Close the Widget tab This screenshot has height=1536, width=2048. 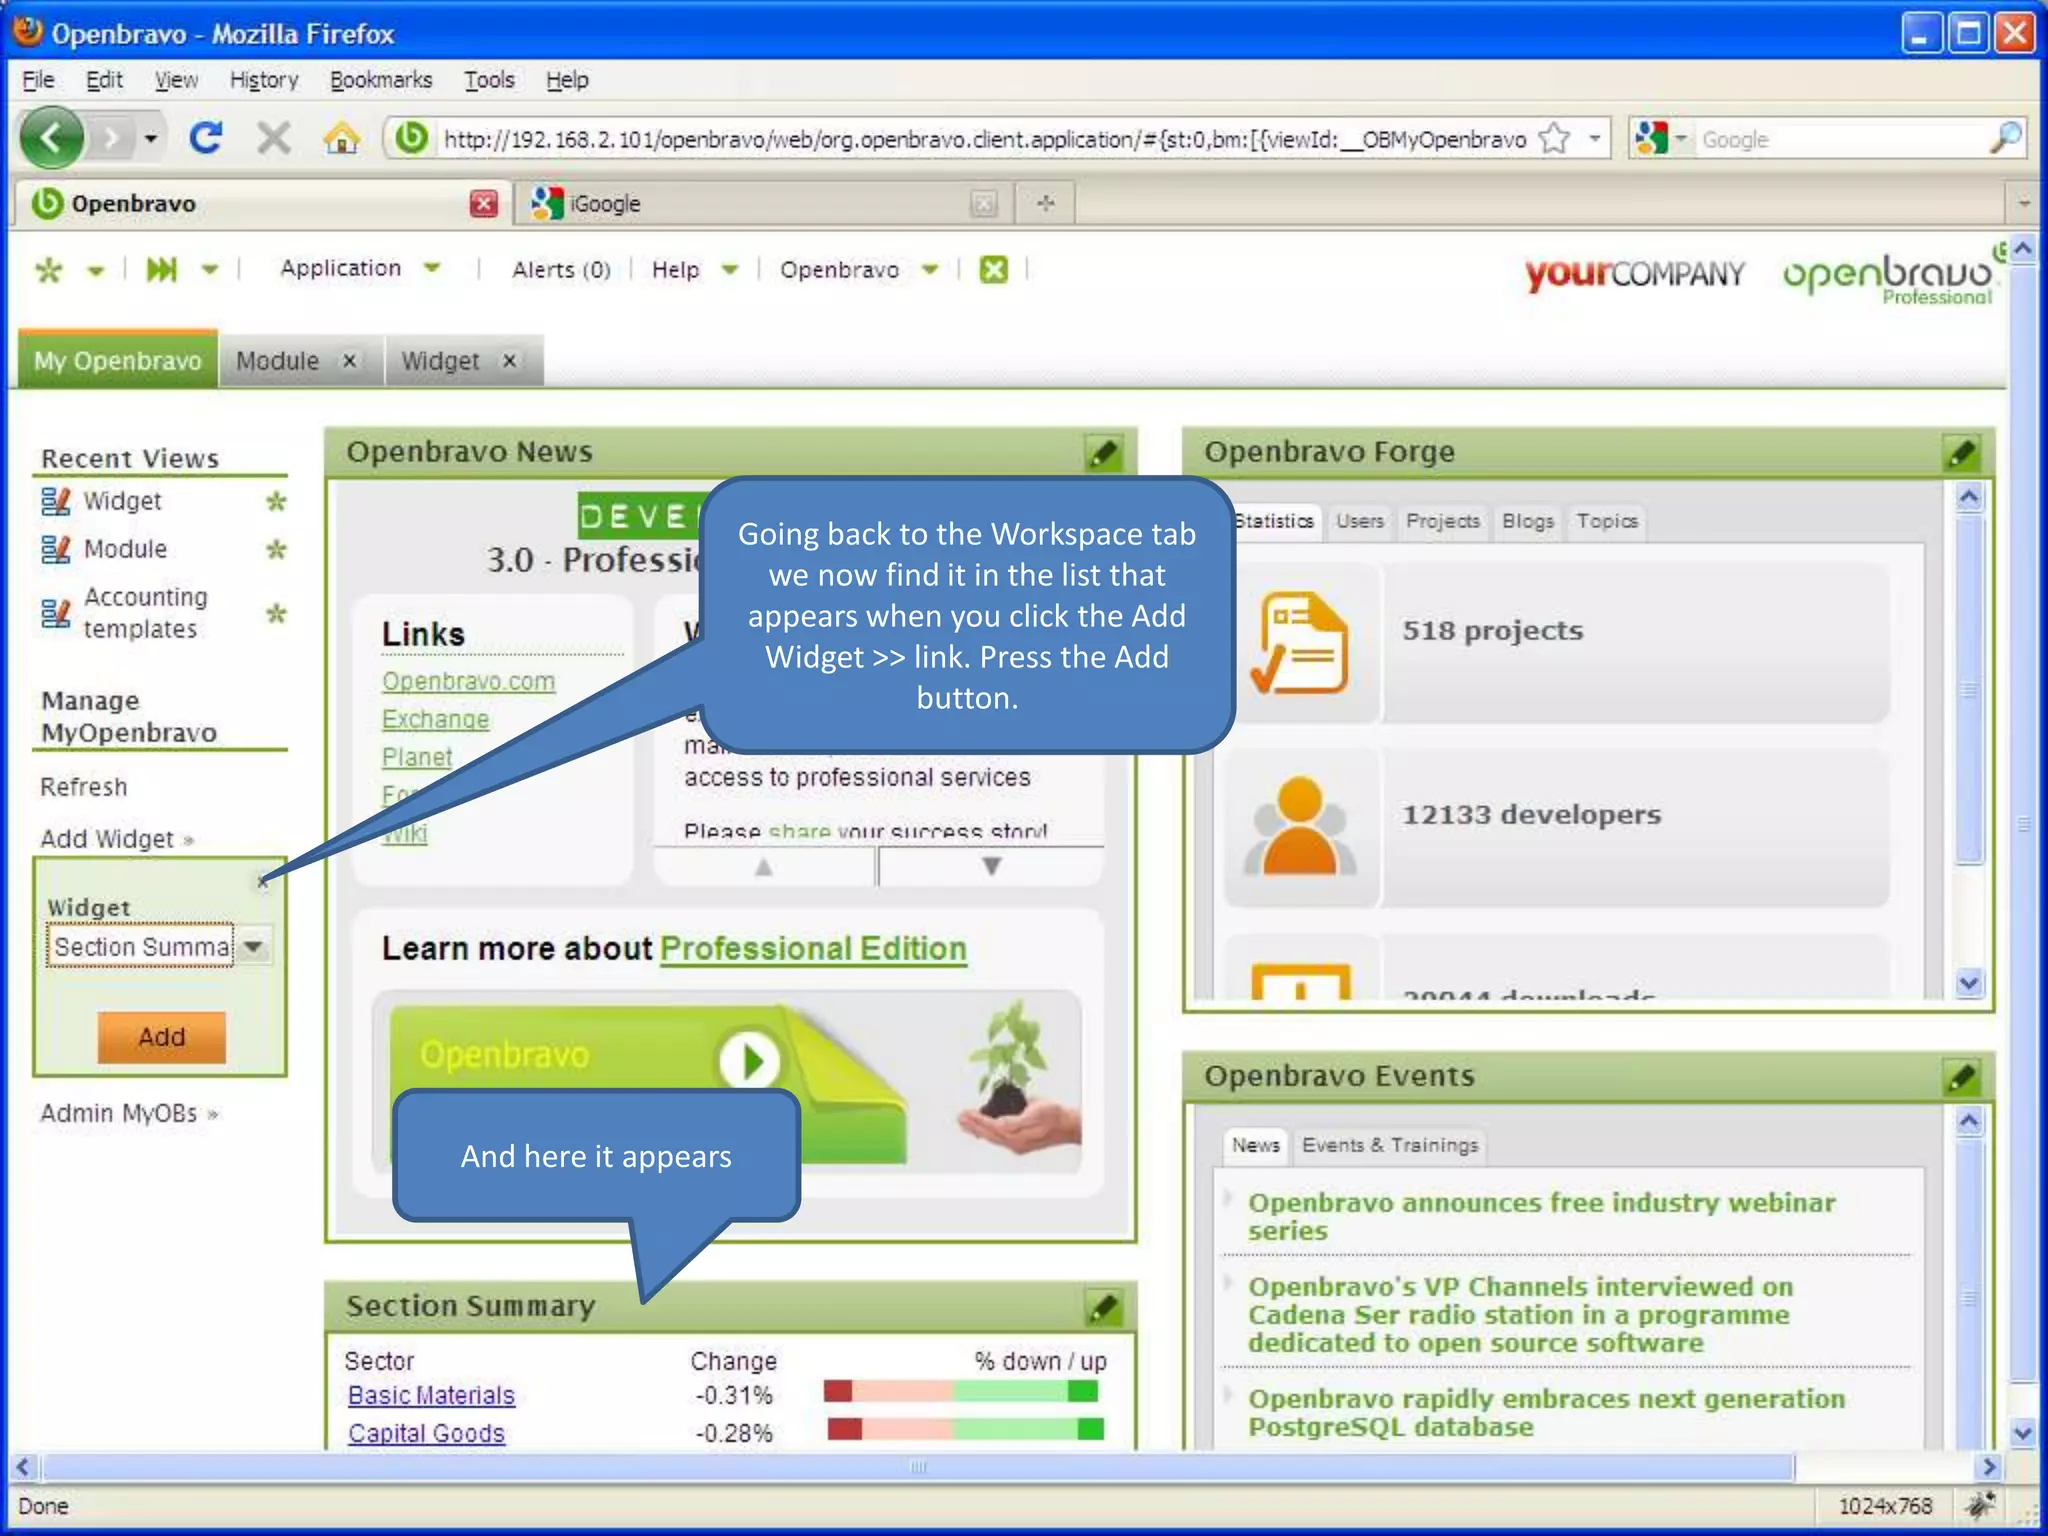coord(509,361)
